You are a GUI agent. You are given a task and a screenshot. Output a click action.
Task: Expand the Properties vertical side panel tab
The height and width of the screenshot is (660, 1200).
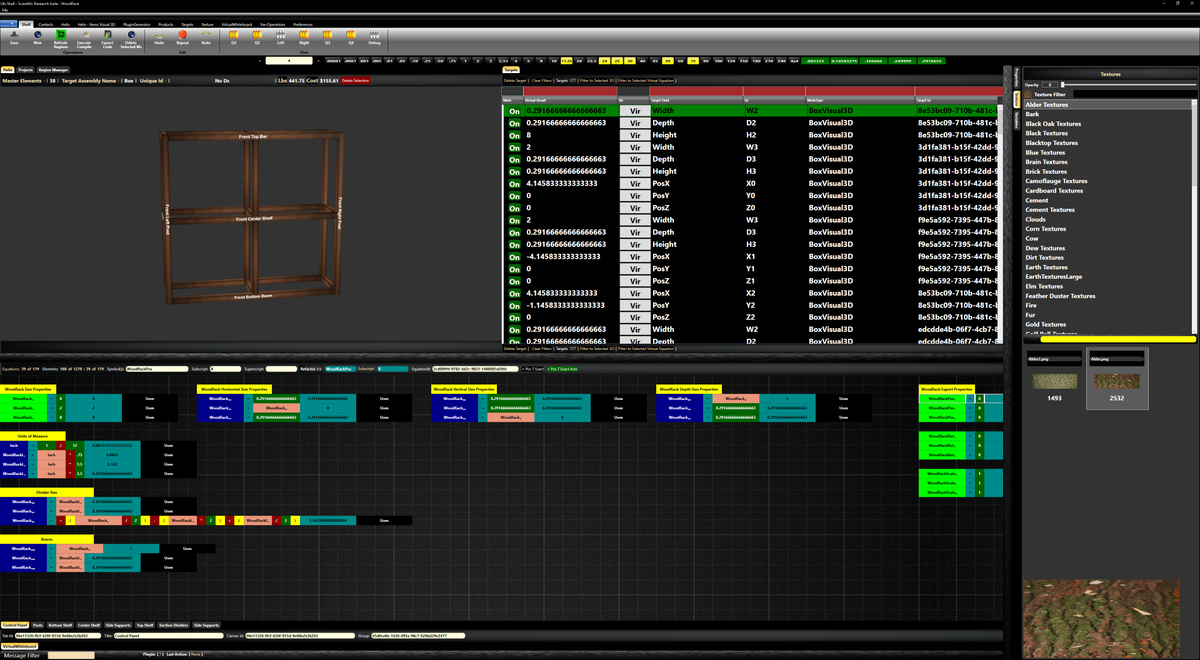point(1017,78)
